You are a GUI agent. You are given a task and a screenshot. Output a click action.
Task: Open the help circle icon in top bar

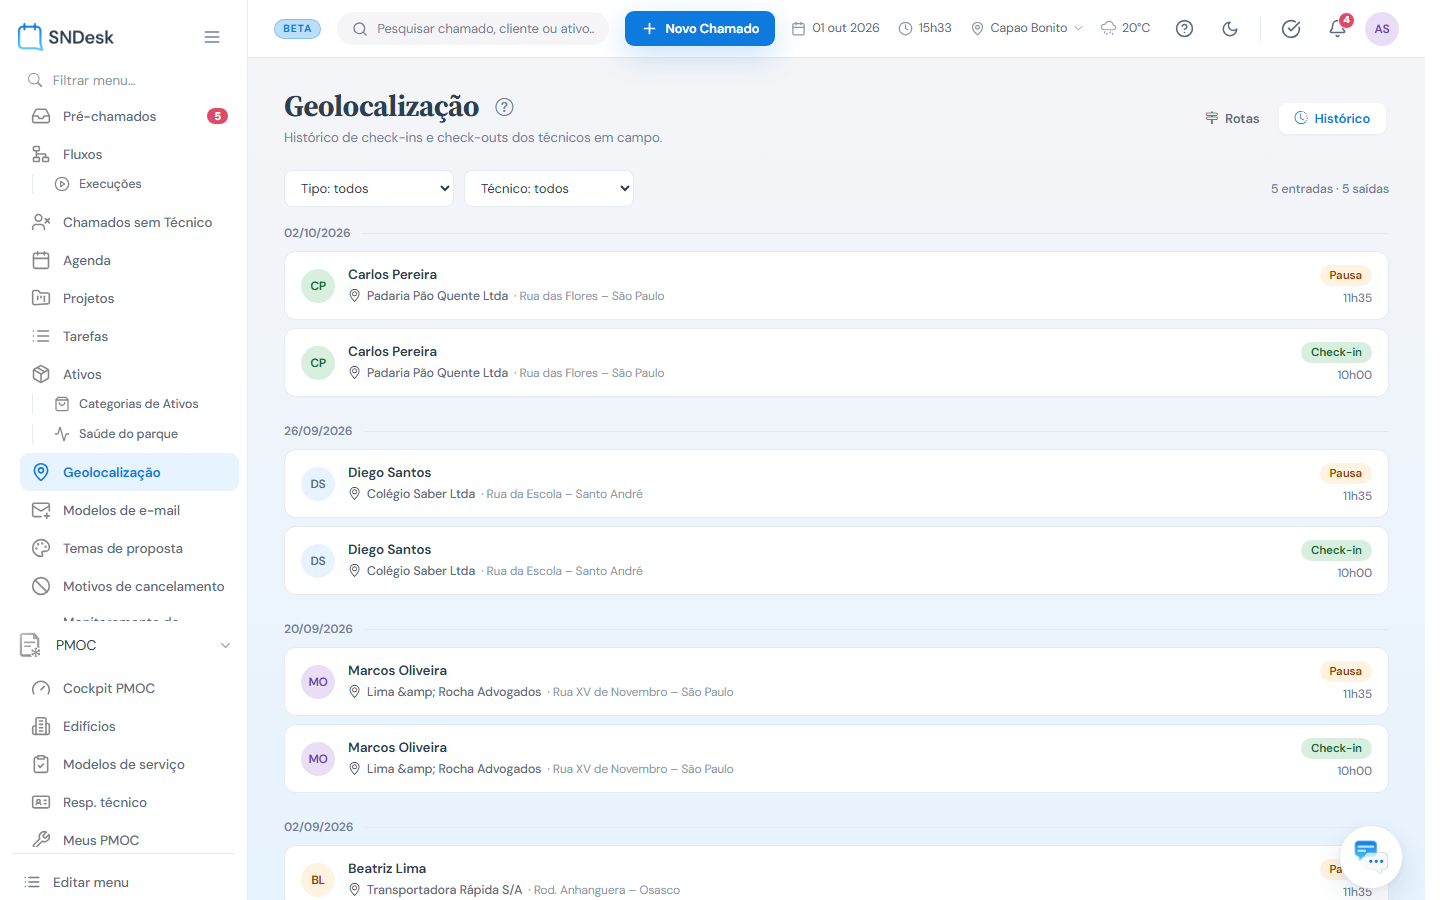[x=1184, y=29]
